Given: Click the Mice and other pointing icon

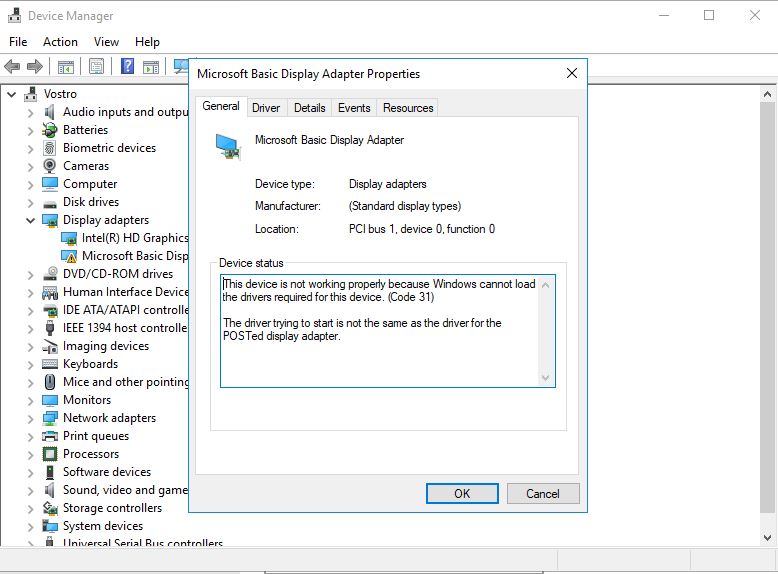Looking at the screenshot, I should point(50,382).
